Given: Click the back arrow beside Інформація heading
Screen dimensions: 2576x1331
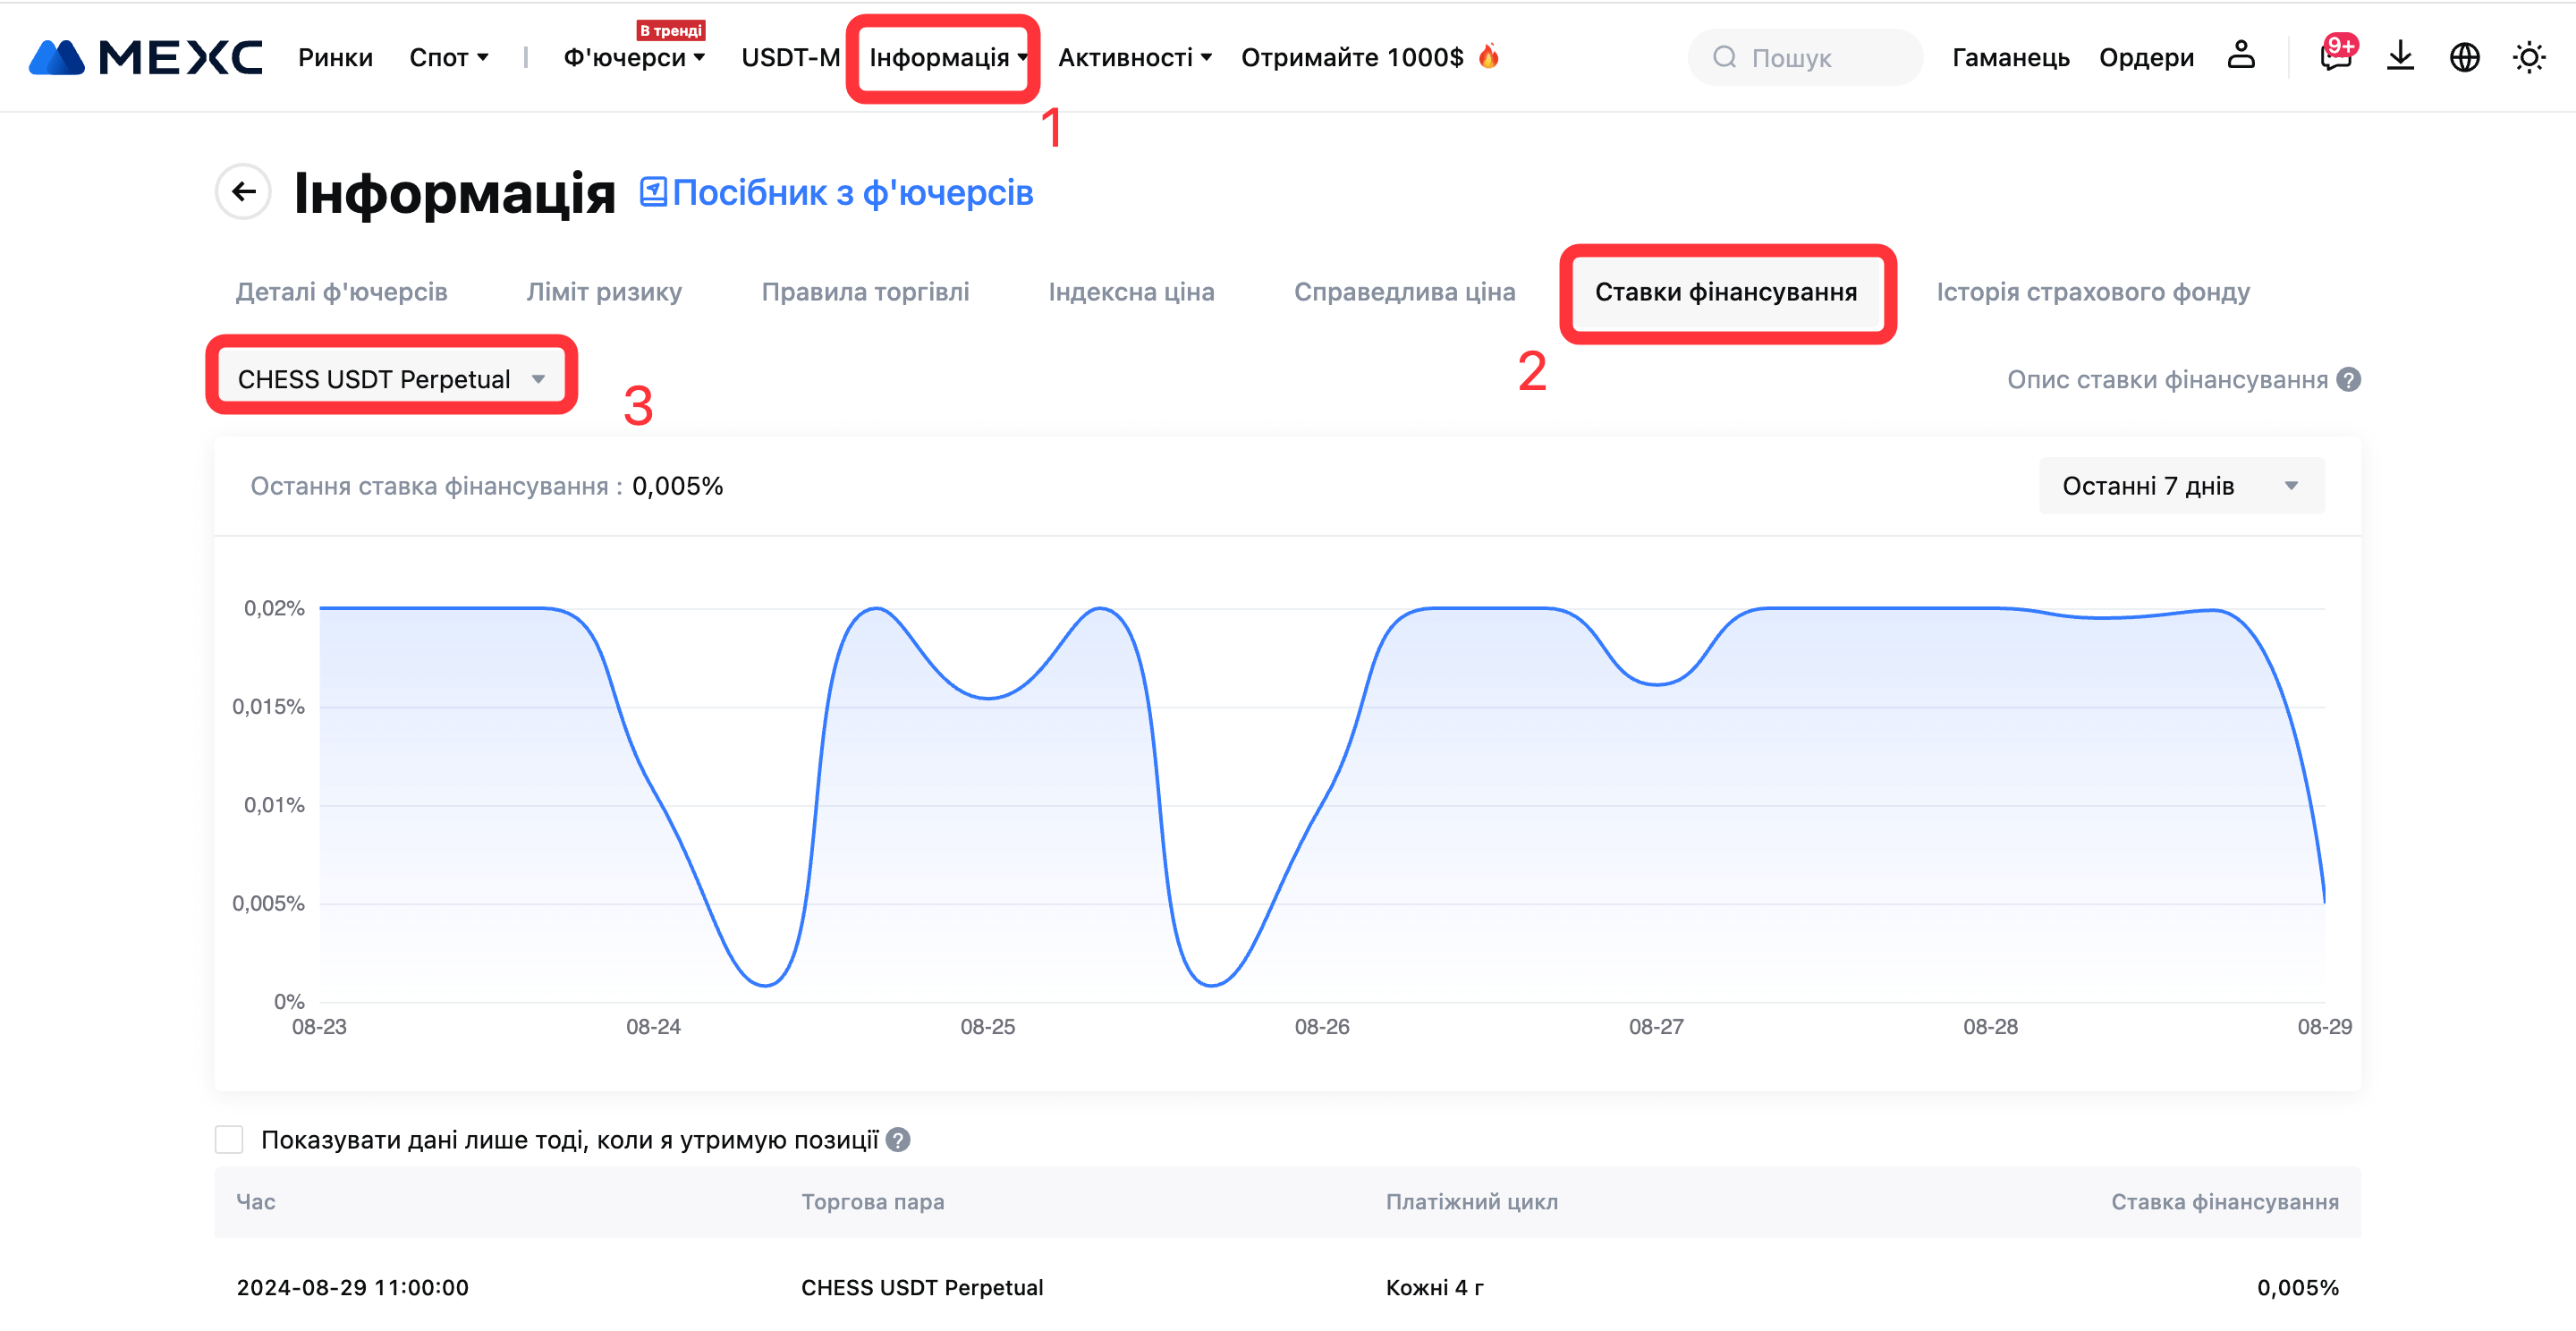Looking at the screenshot, I should (243, 191).
